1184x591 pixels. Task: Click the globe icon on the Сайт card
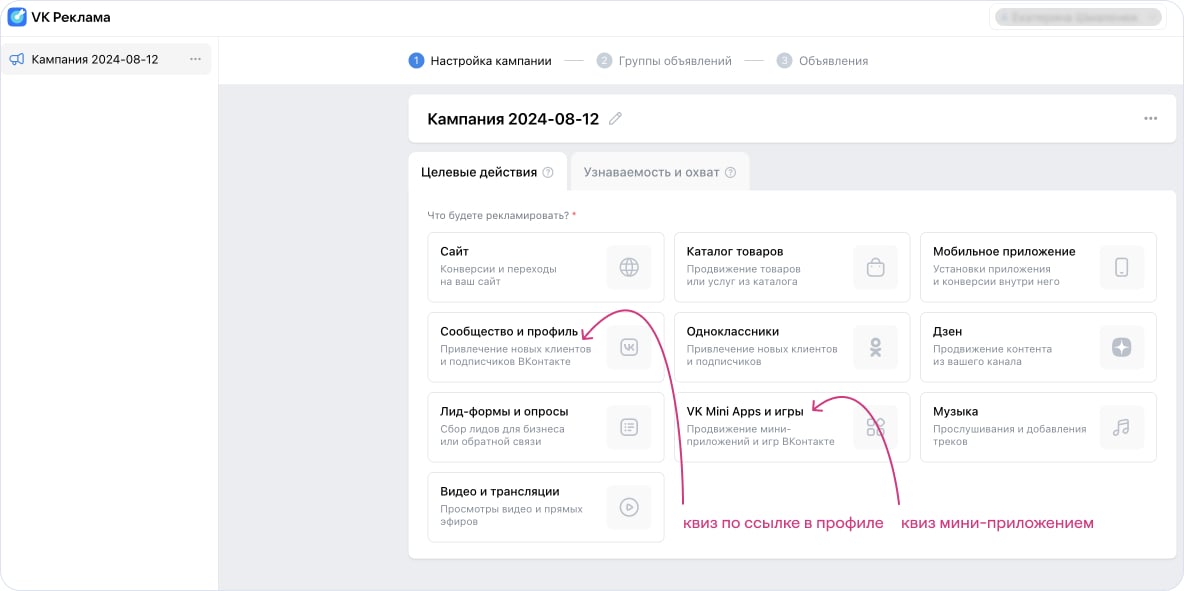coord(629,267)
